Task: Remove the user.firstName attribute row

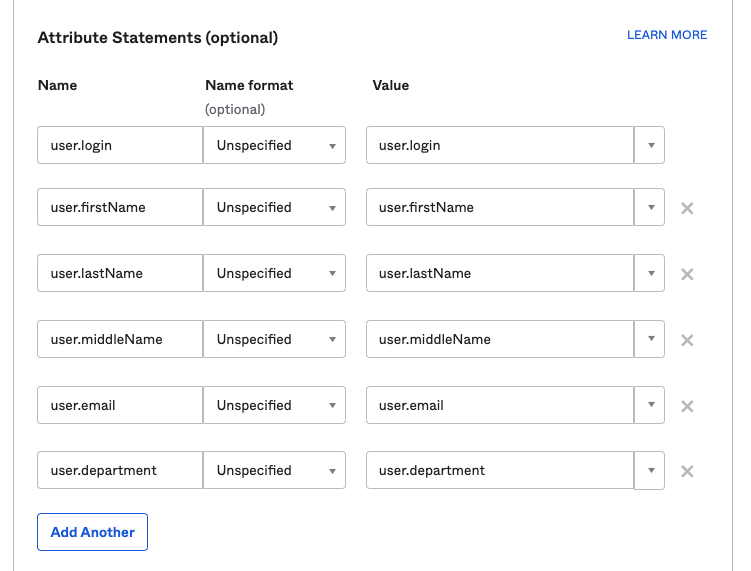Action: coord(687,208)
